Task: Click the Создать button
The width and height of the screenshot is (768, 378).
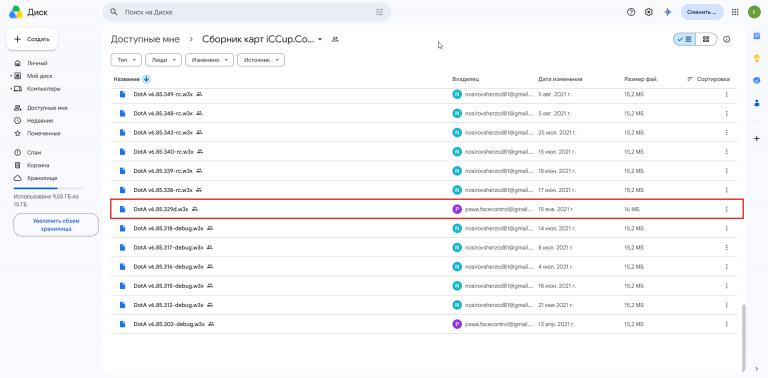Action: click(32, 39)
